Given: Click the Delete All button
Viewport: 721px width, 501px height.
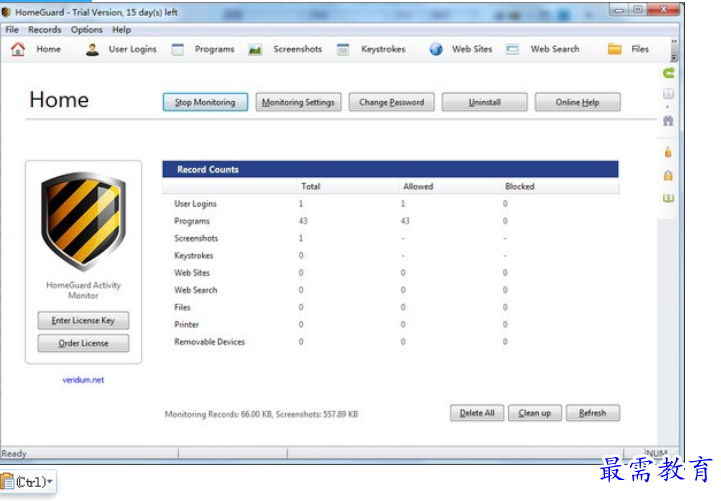Looking at the screenshot, I should point(477,413).
